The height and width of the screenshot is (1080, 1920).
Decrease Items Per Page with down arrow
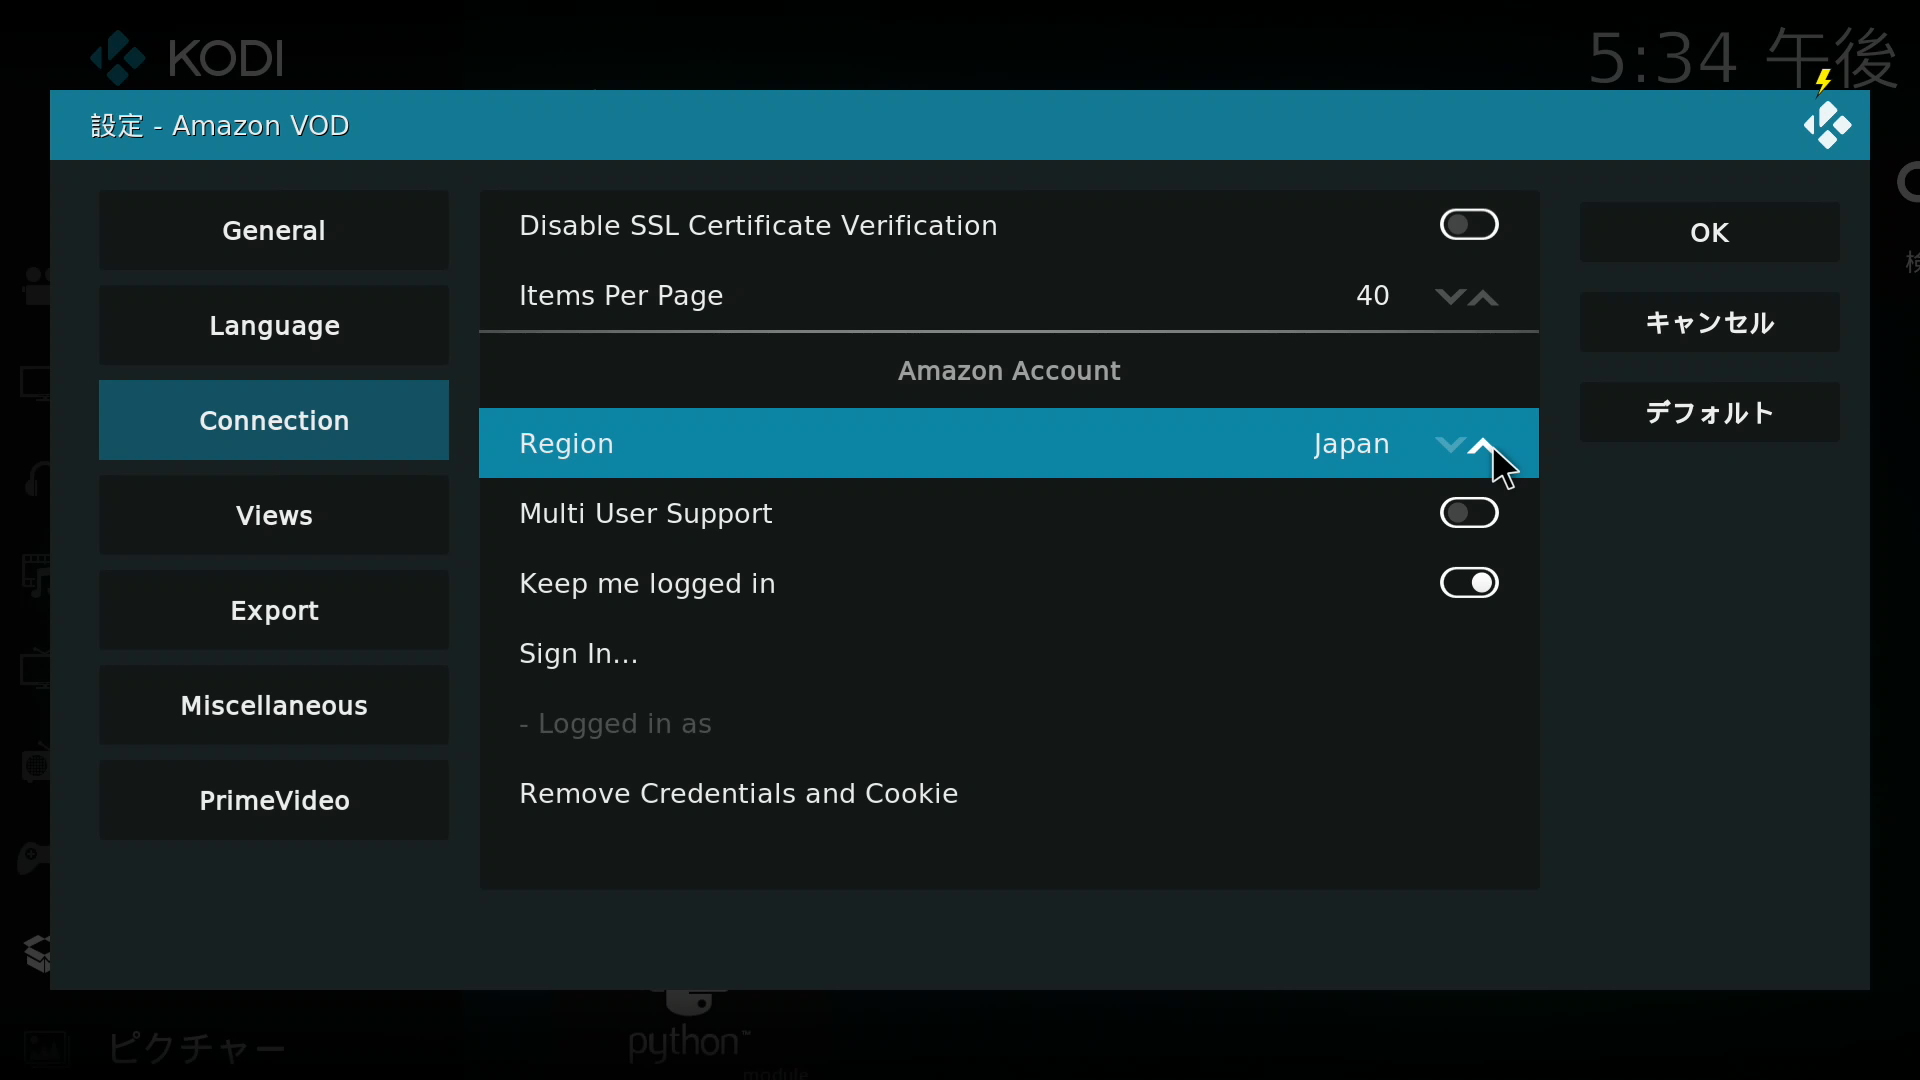point(1450,297)
